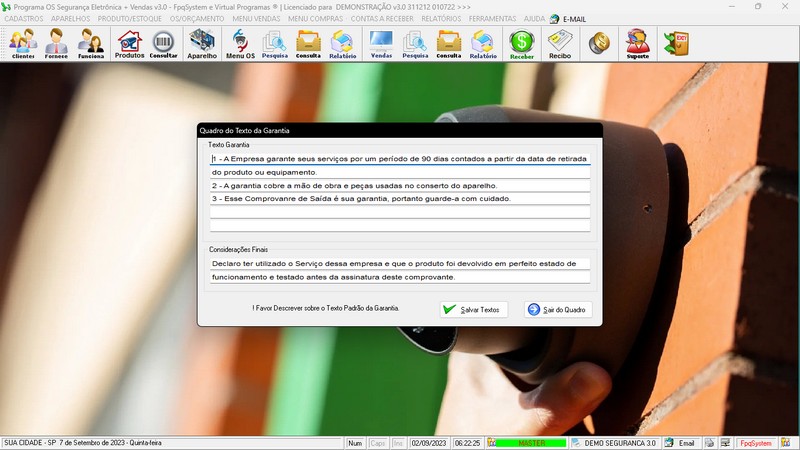Open the FERRAMENTAS menu
The image size is (800, 450).
[x=492, y=19]
